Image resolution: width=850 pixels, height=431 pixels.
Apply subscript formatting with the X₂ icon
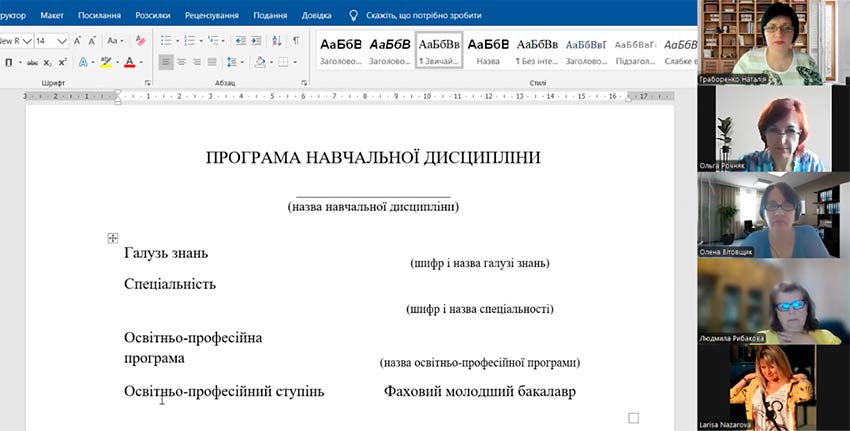pos(47,62)
